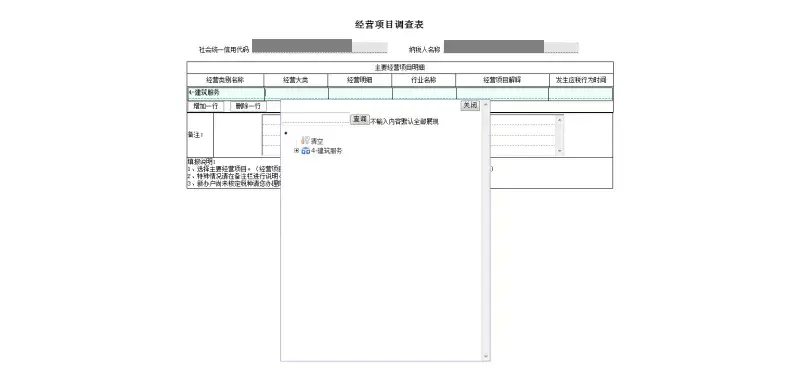Expand the 4-建筑服务 tree node
Viewport: 796px width, 384px height.
coord(296,151)
